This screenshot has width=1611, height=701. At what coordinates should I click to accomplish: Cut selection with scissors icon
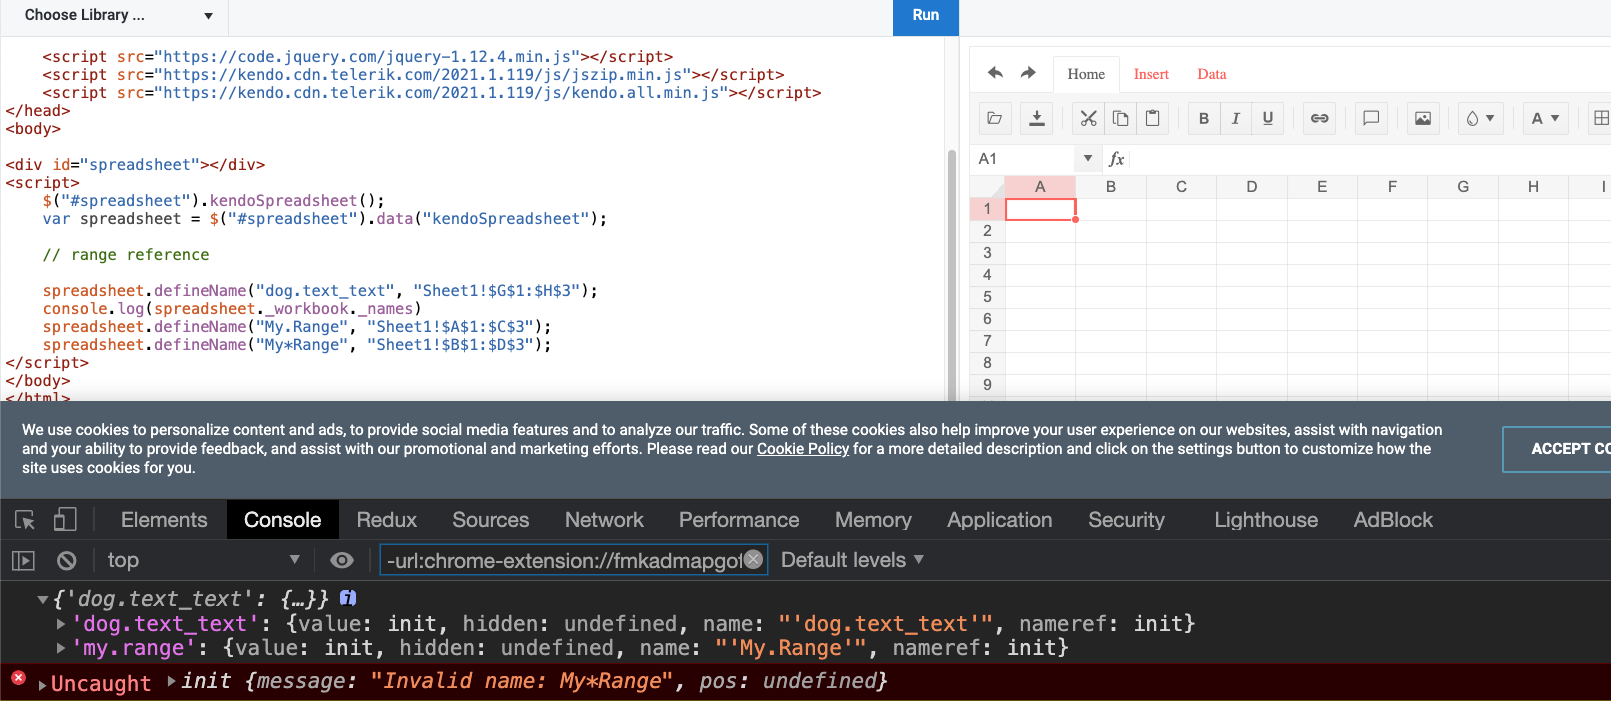pyautogui.click(x=1089, y=118)
